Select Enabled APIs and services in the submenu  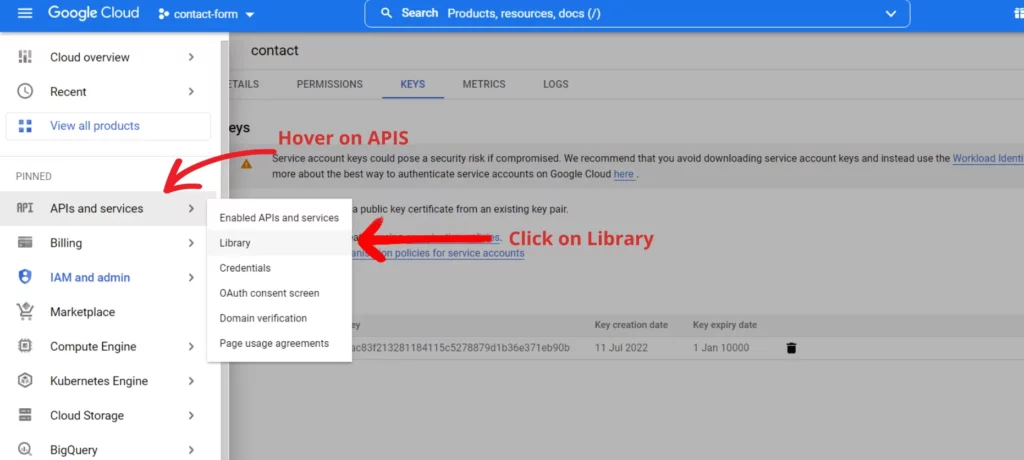point(279,218)
